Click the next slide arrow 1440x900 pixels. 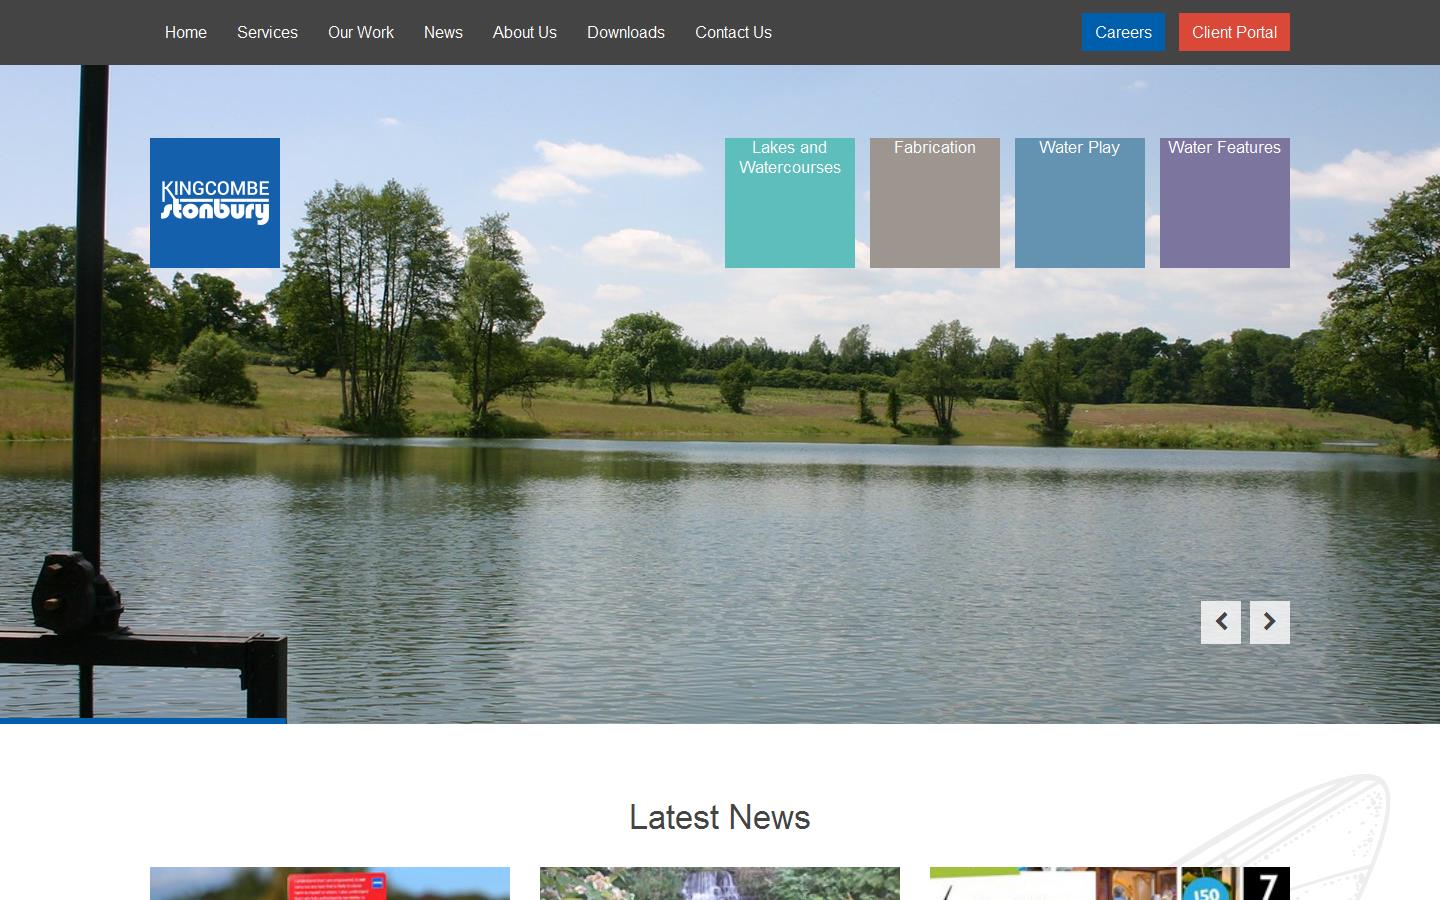pyautogui.click(x=1269, y=622)
